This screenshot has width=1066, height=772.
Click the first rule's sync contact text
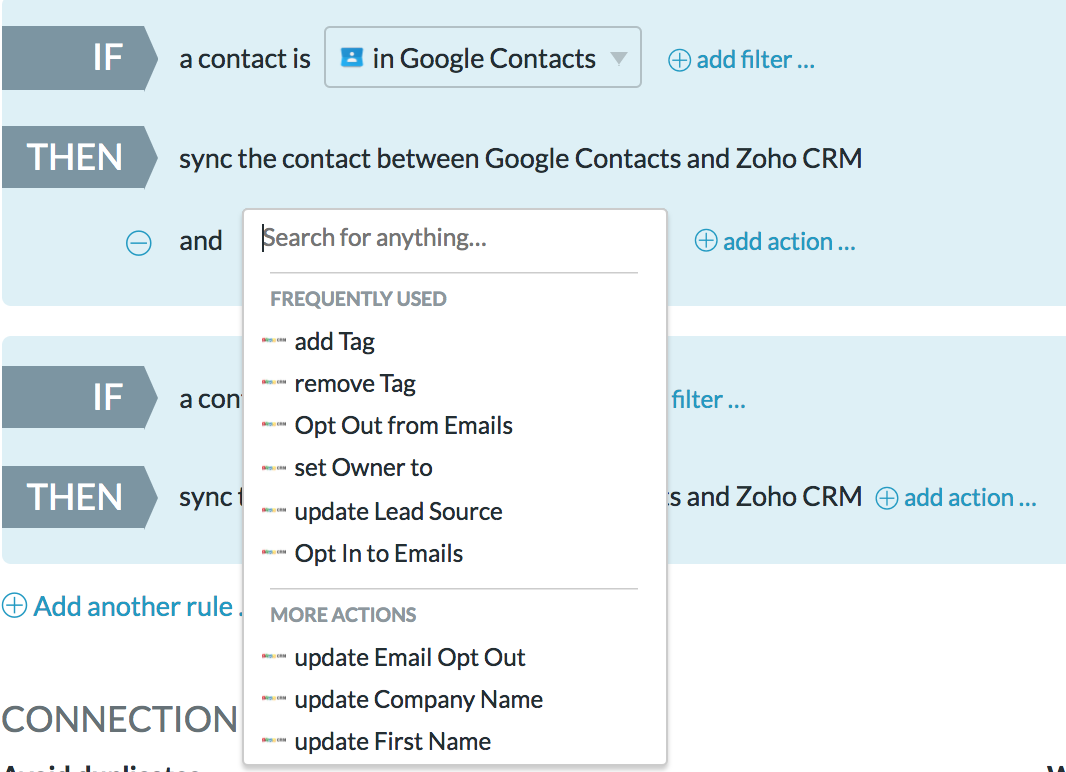[x=520, y=158]
